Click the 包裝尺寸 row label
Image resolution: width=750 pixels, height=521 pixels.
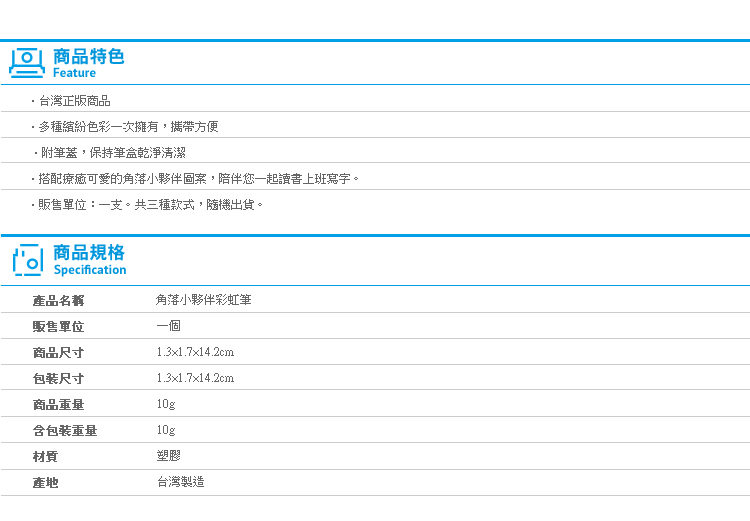coord(58,378)
